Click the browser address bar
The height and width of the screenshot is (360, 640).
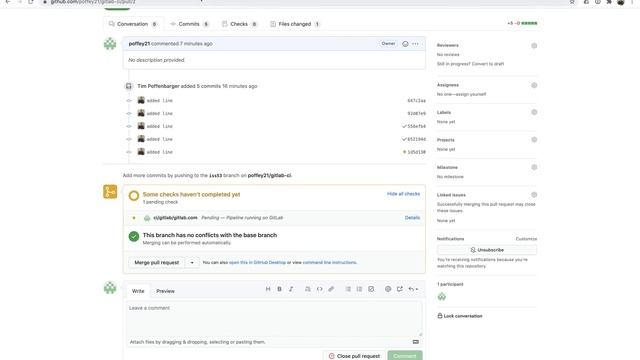pos(306,2)
